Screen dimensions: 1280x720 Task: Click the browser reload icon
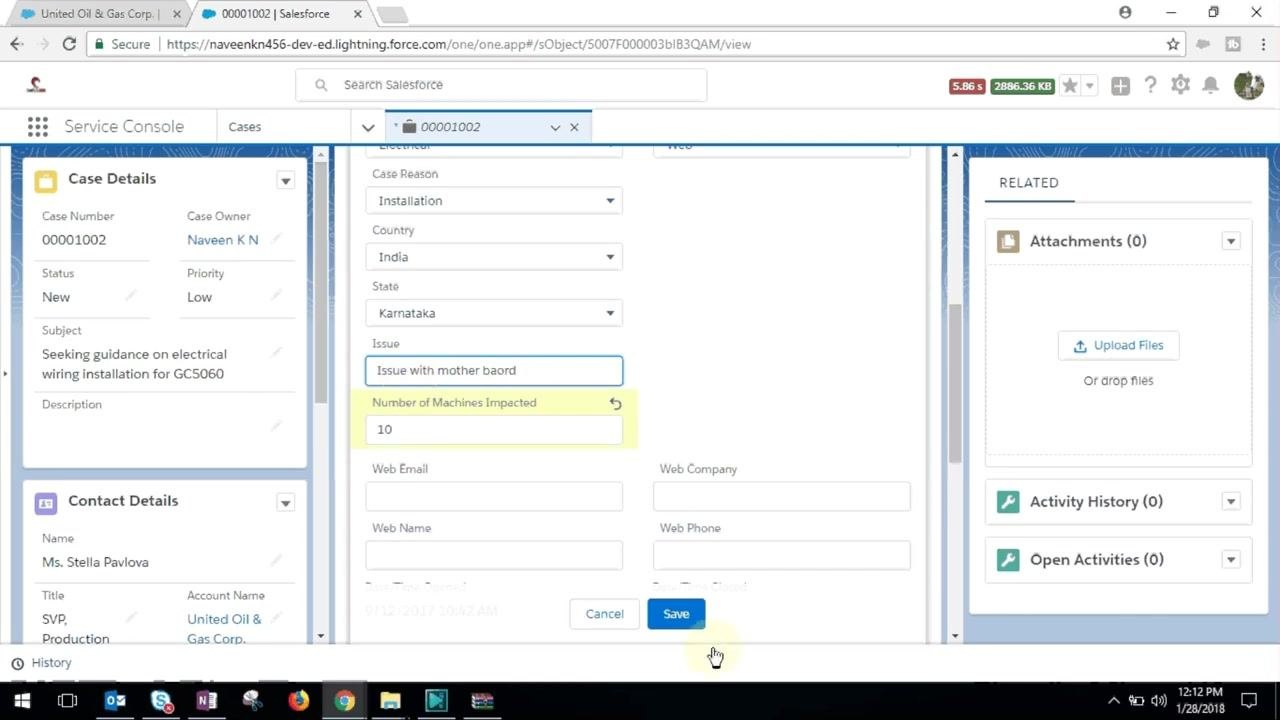[69, 44]
